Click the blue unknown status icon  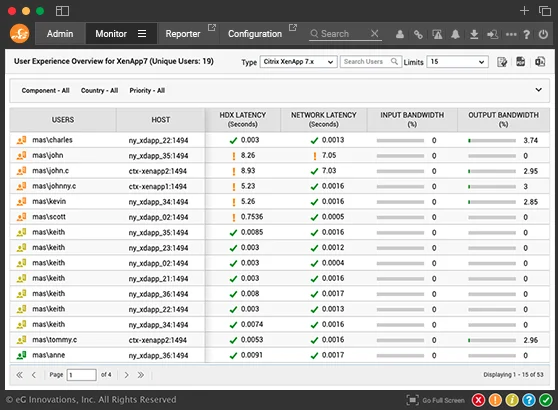(529, 400)
